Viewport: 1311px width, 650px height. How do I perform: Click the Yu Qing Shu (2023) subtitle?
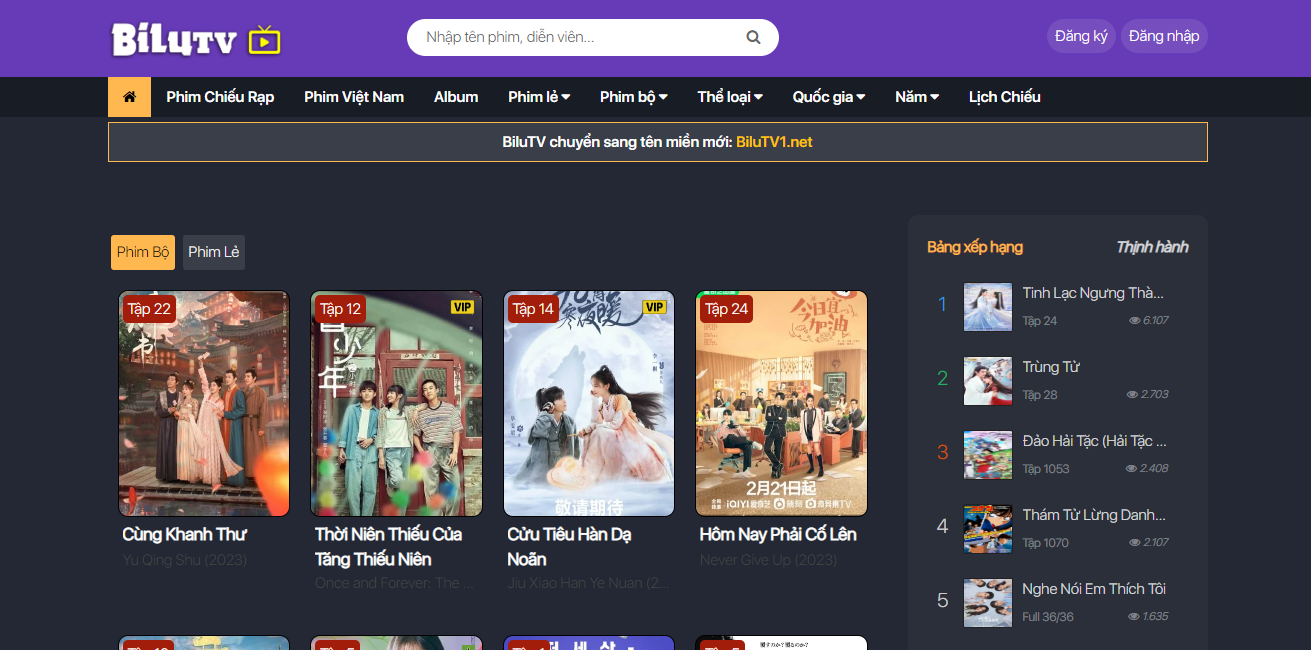(184, 560)
